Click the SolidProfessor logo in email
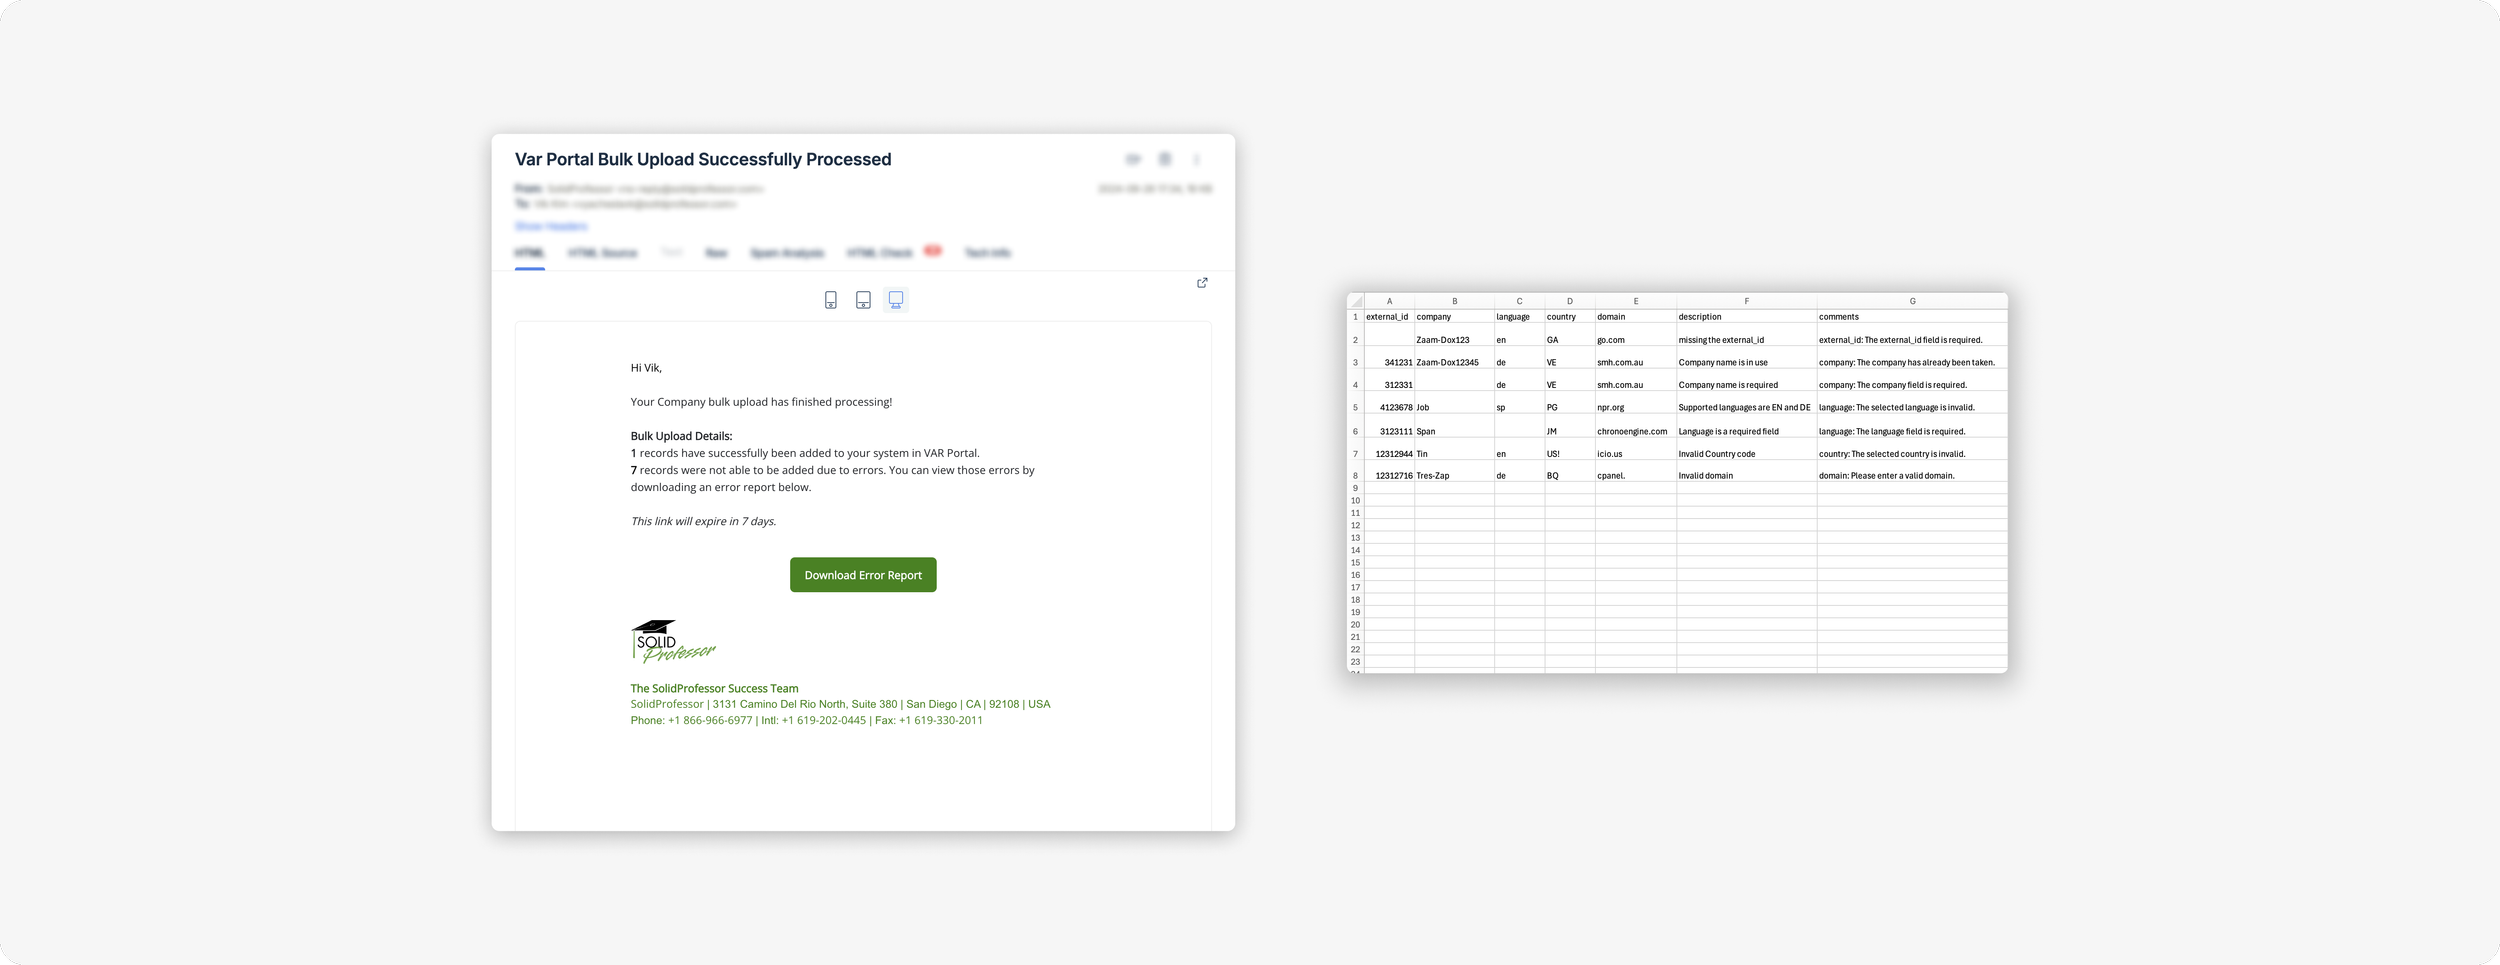 click(x=673, y=641)
